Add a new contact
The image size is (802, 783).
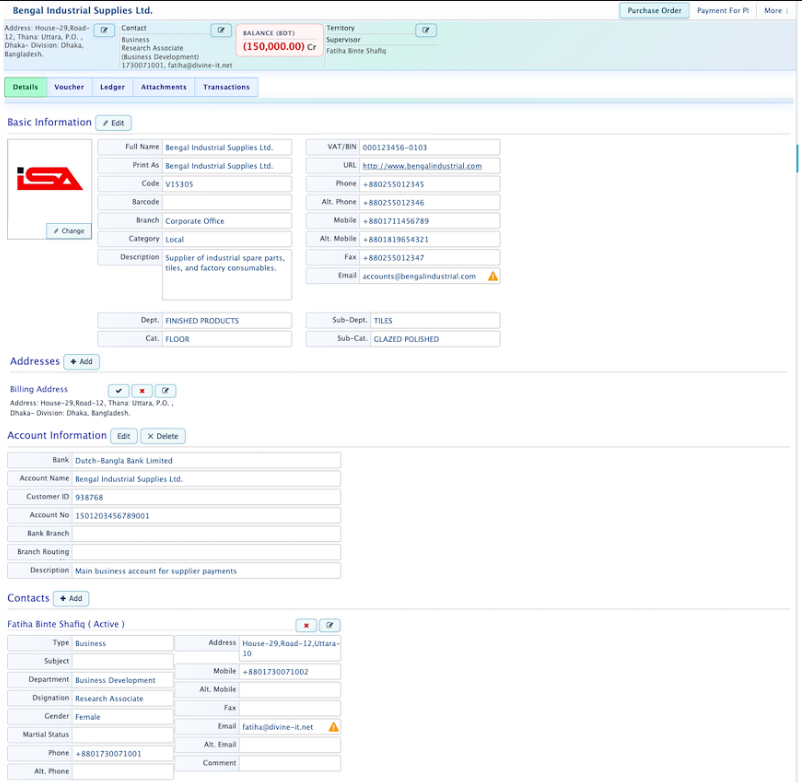click(x=71, y=598)
